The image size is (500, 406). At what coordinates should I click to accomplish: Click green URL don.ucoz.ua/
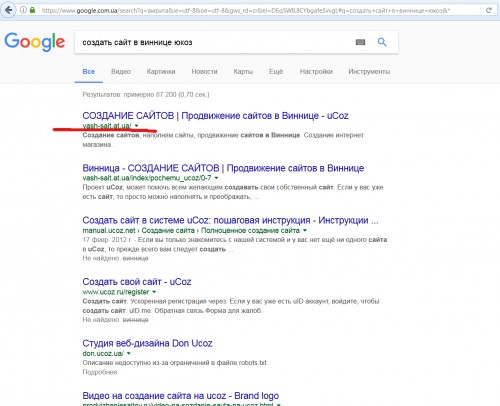[x=103, y=353]
